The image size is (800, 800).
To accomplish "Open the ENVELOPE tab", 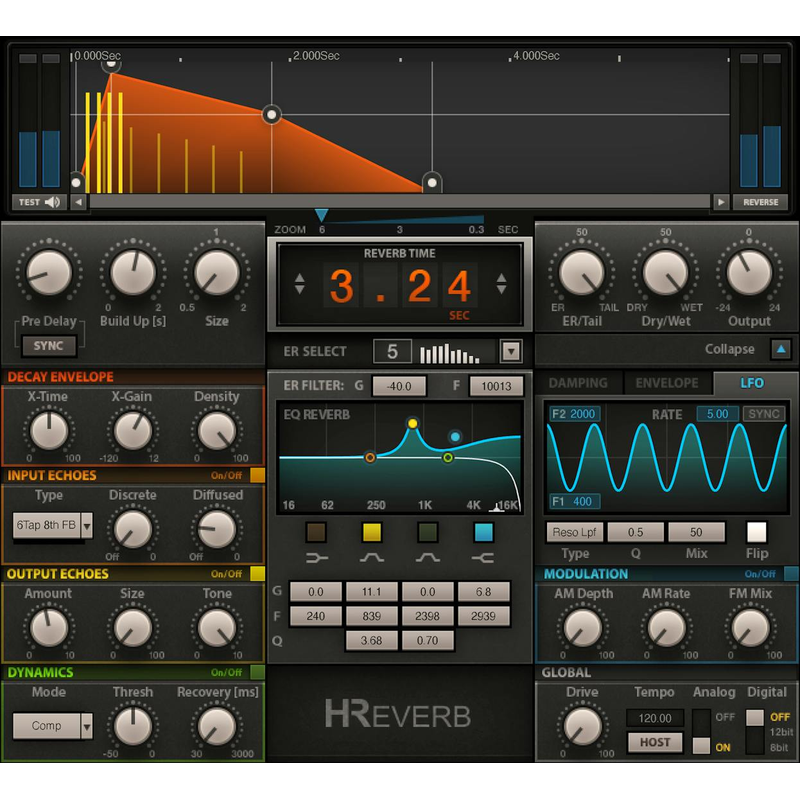I will click(667, 382).
